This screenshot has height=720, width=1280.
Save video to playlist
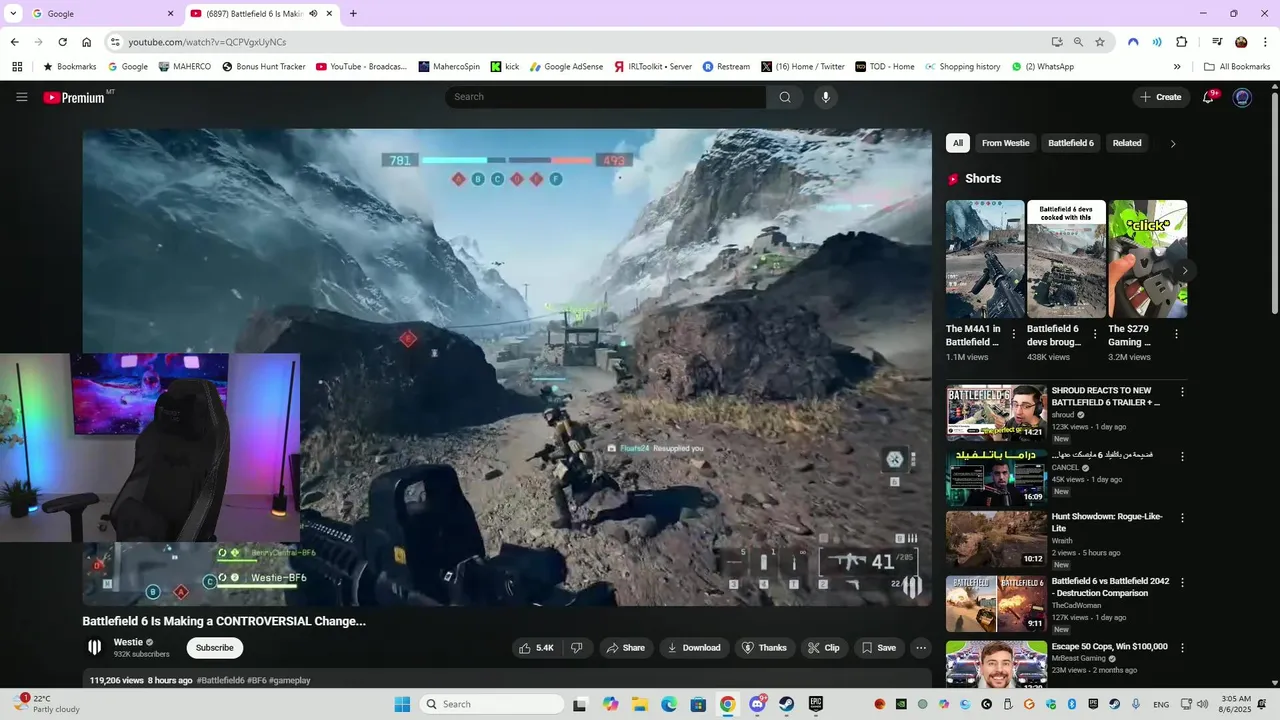click(x=879, y=648)
